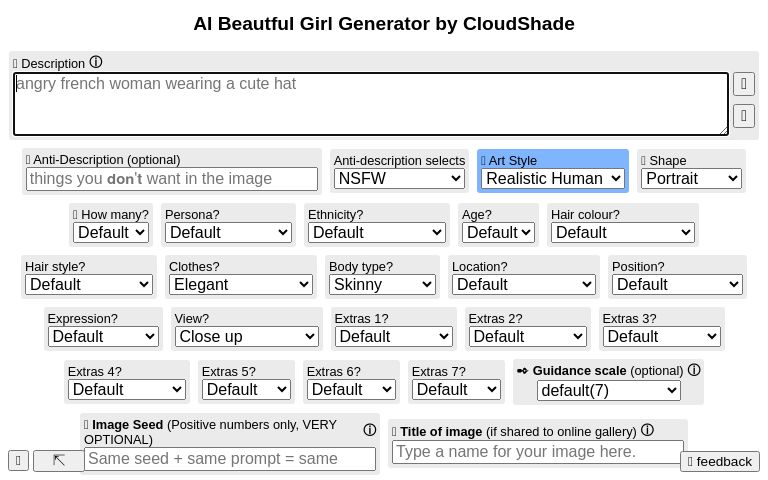Image resolution: width=768 pixels, height=480 pixels.
Task: Click the Title of image text field
Action: click(538, 452)
